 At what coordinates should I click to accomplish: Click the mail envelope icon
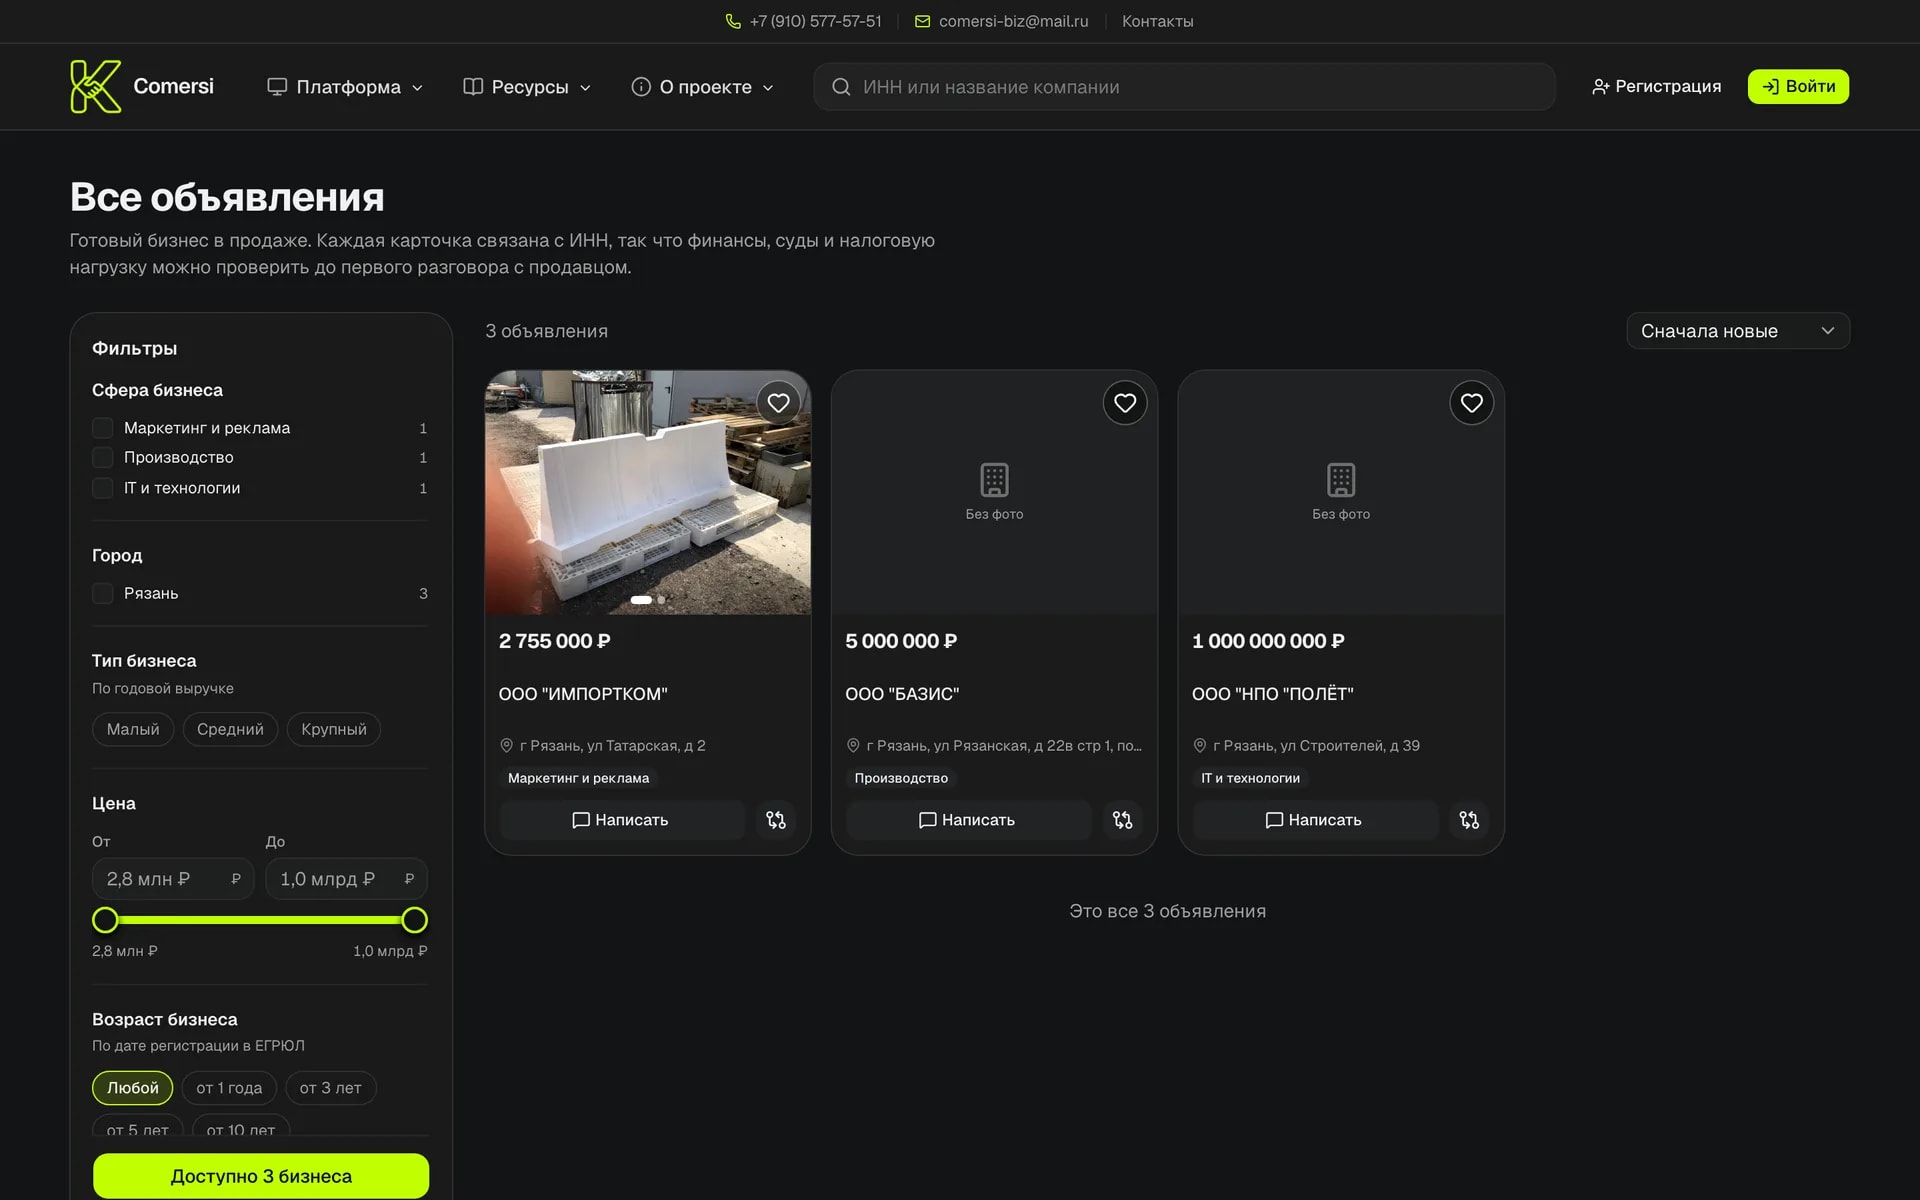(922, 21)
